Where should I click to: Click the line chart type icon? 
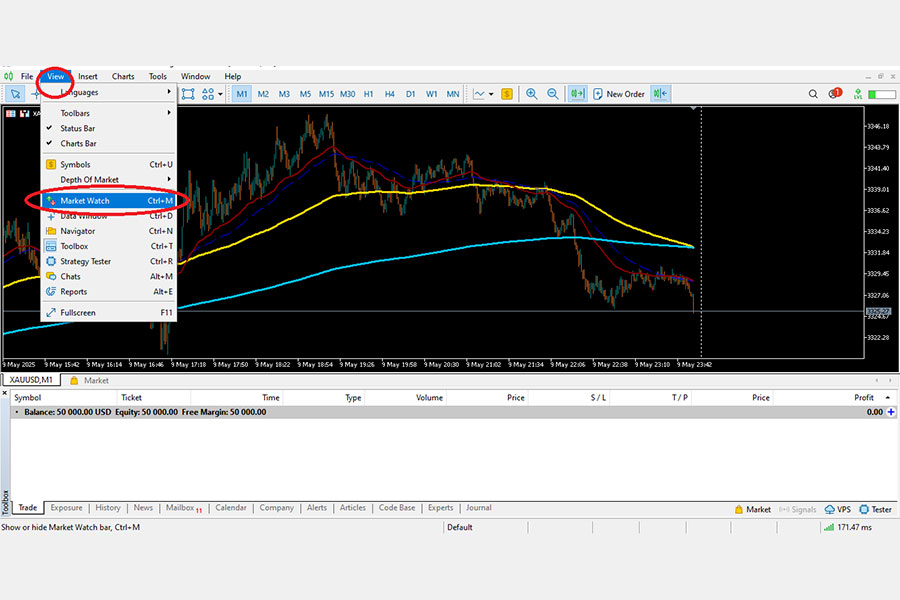click(x=479, y=94)
